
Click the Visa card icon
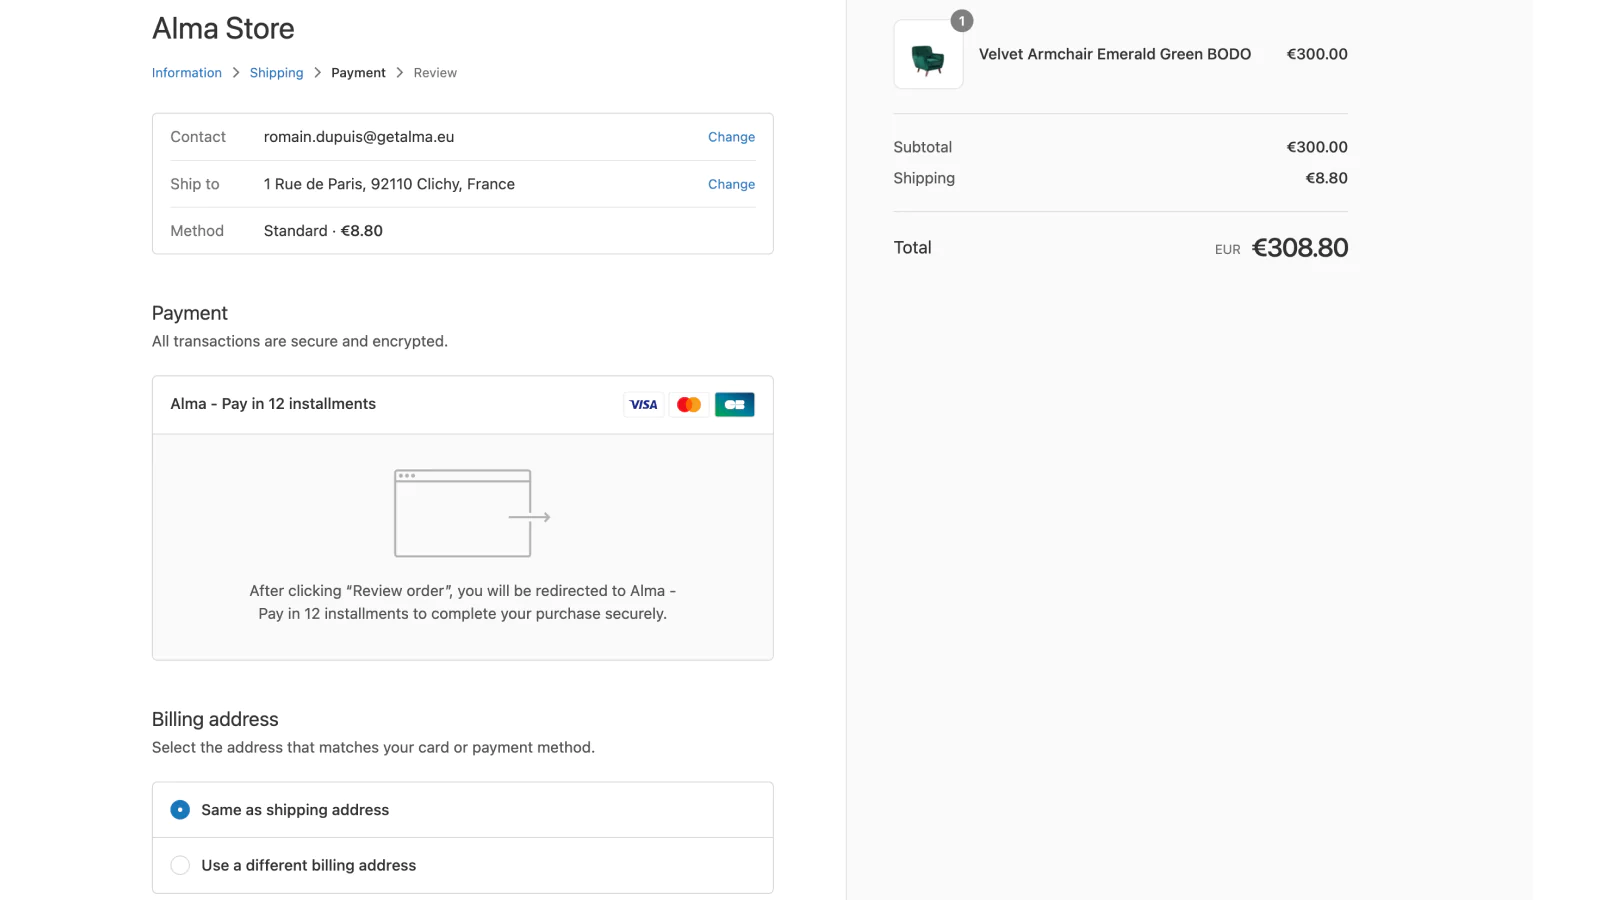(643, 405)
